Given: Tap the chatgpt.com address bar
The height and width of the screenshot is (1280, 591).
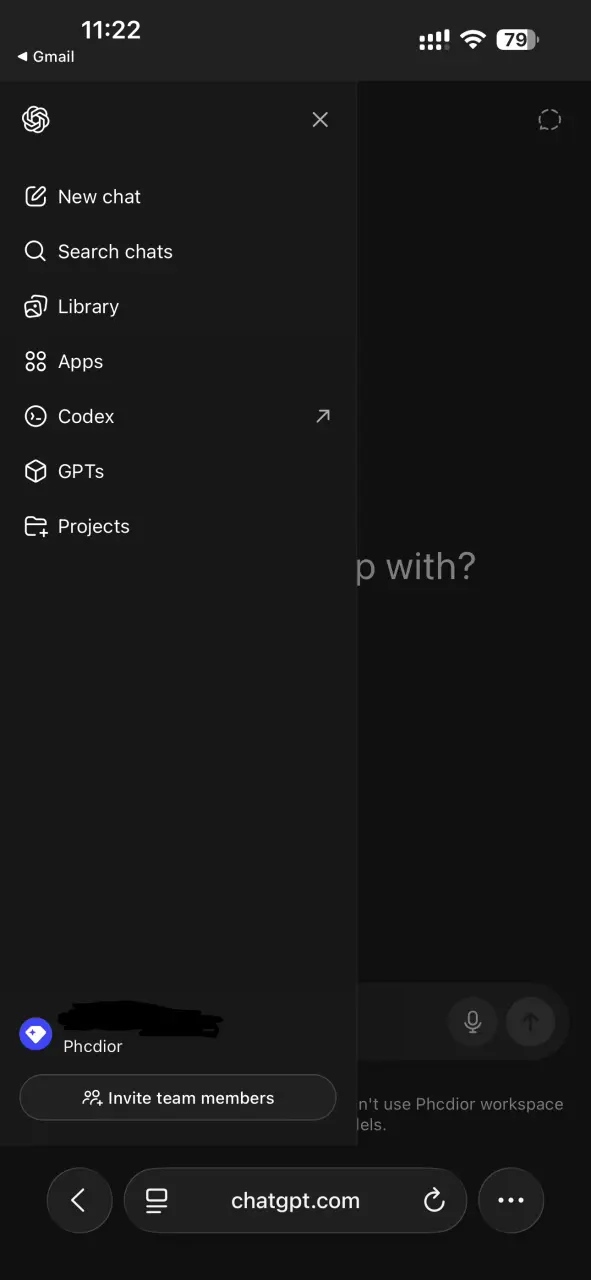Looking at the screenshot, I should pos(295,1201).
